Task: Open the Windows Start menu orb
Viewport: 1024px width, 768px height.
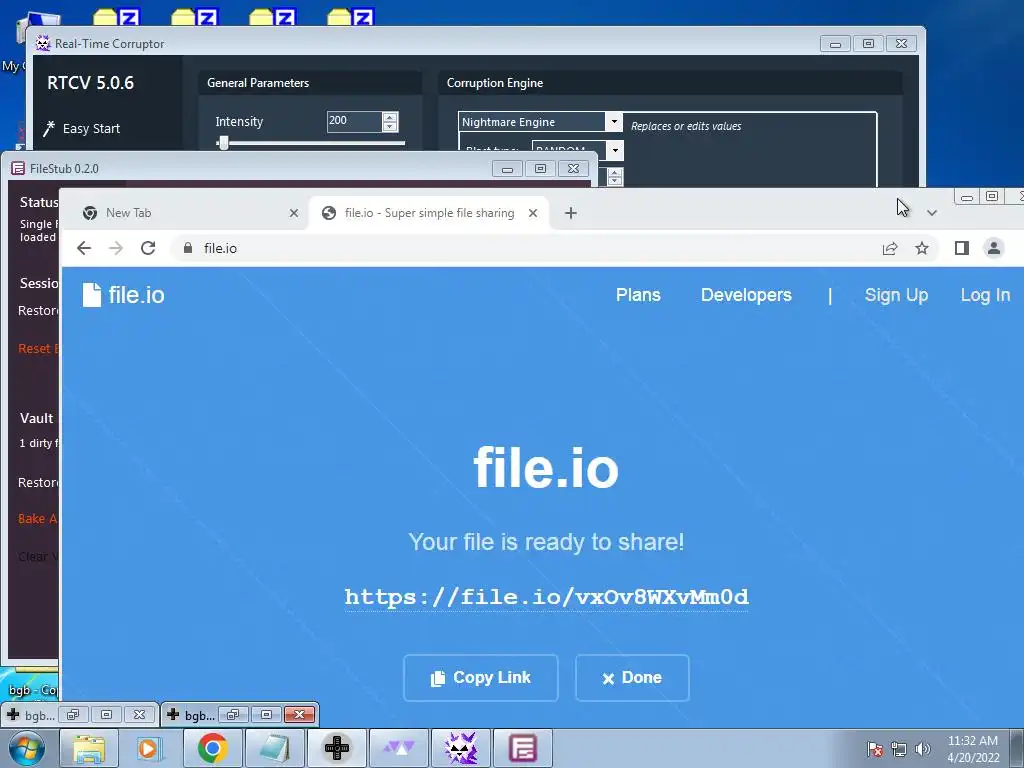Action: (27, 748)
